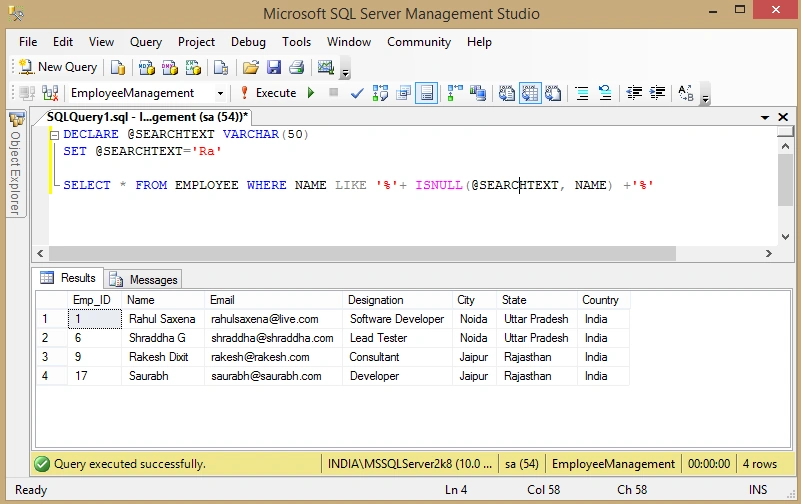Toggle Results to Text mode
Viewport: 801px width, 504px height.
506,93
